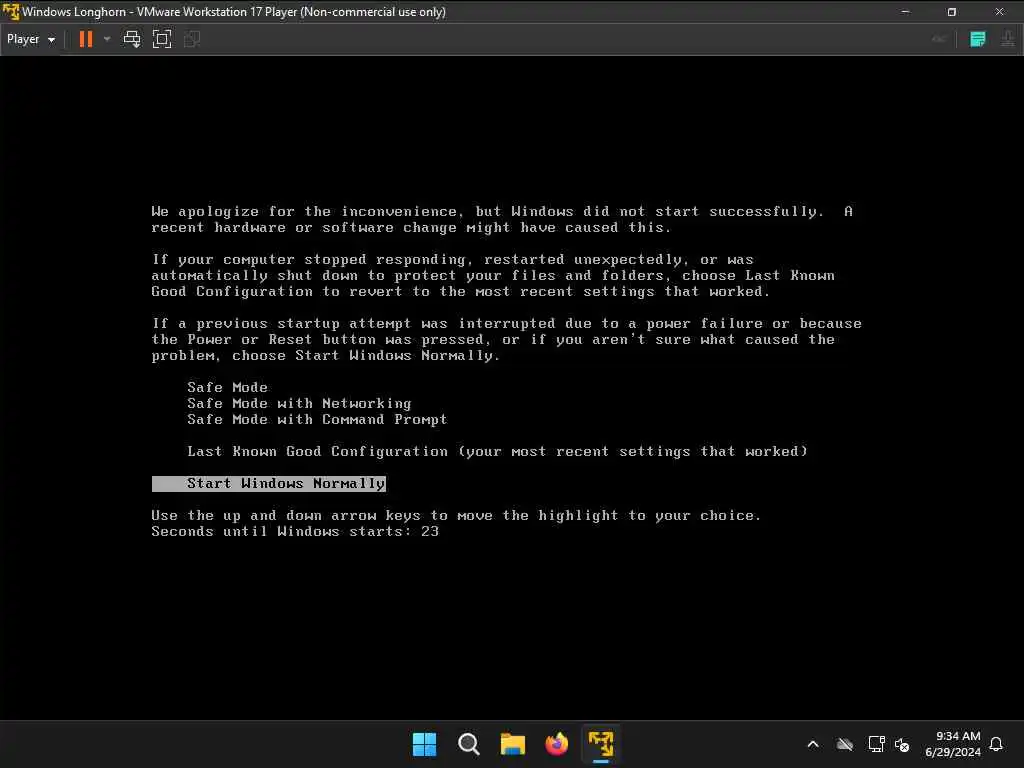Screen dimensions: 1024x768
Task: Send Ctrl+Alt+Del to the VM
Action: coord(132,39)
